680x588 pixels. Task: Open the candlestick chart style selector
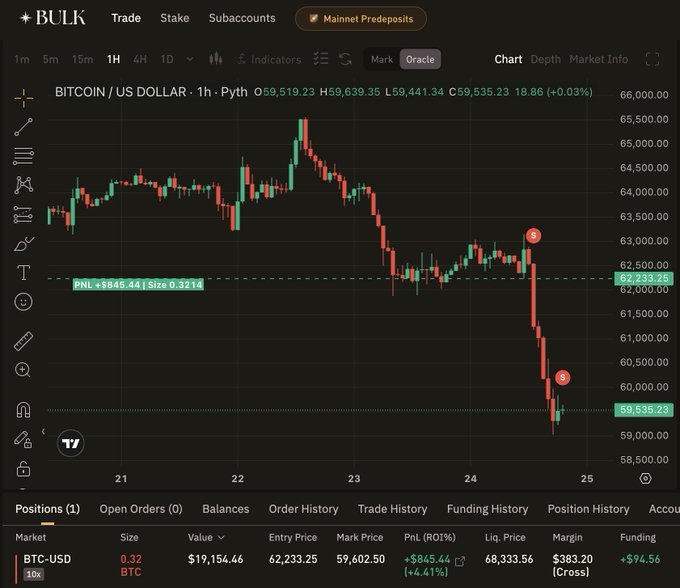click(216, 59)
